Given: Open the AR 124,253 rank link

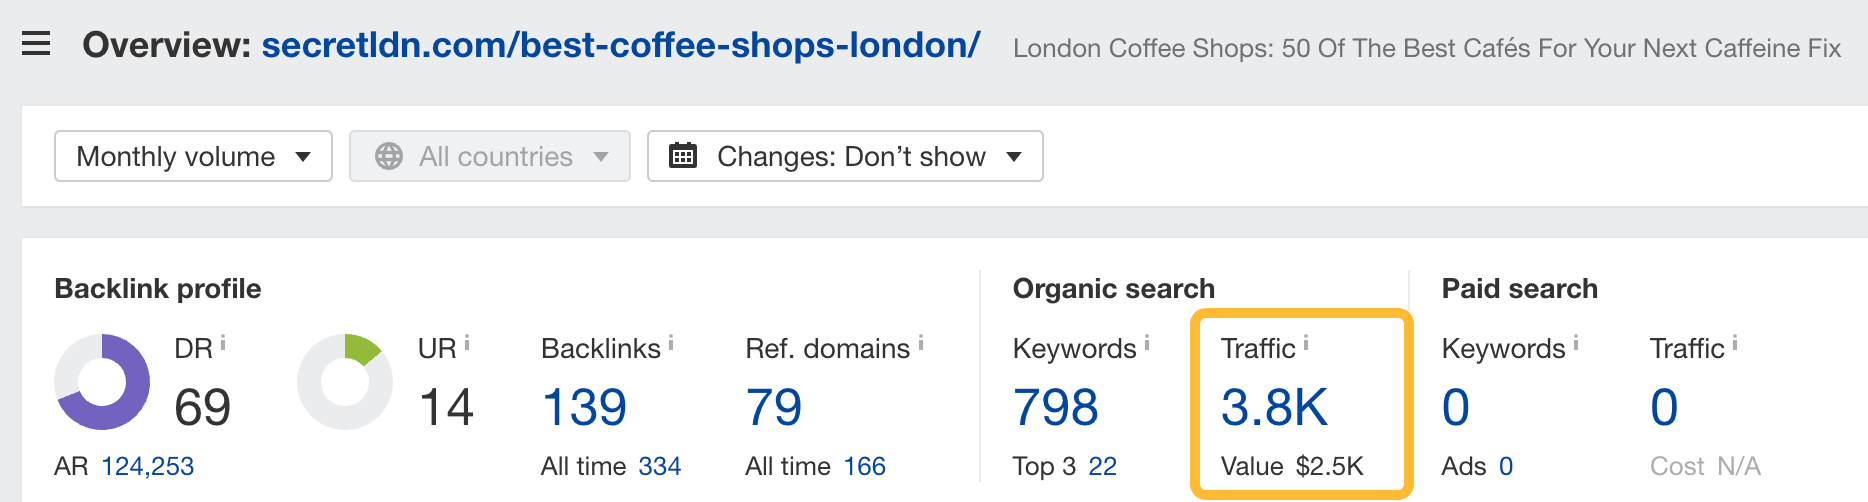Looking at the screenshot, I should pyautogui.click(x=147, y=466).
